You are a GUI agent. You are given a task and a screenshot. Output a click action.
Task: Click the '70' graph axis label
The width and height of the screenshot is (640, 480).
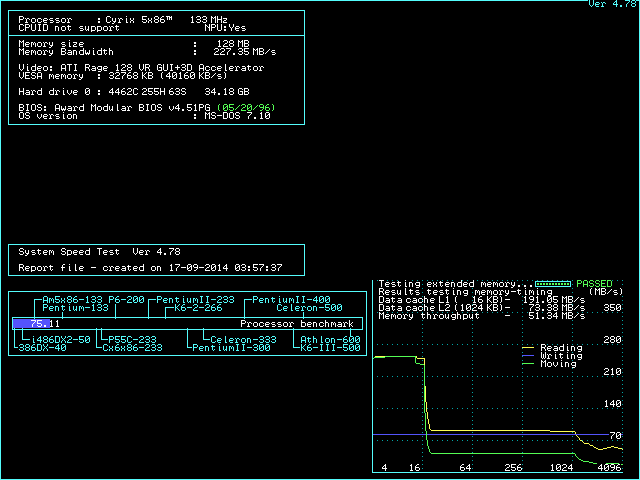point(616,436)
